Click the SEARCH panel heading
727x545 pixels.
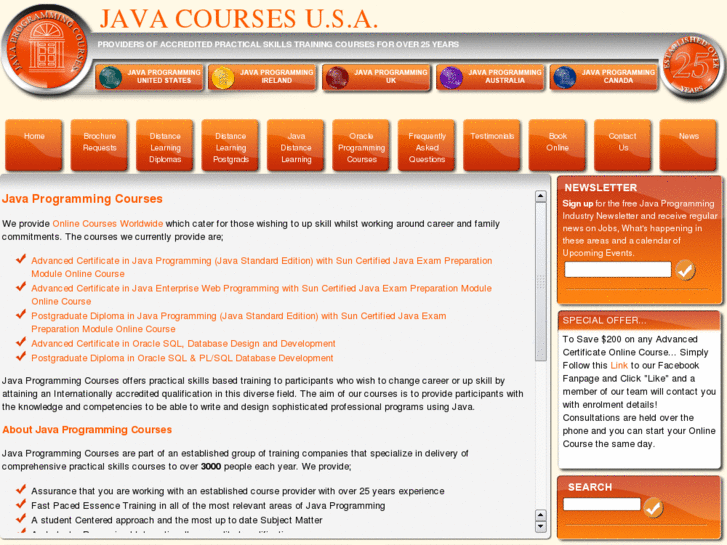[x=590, y=487]
